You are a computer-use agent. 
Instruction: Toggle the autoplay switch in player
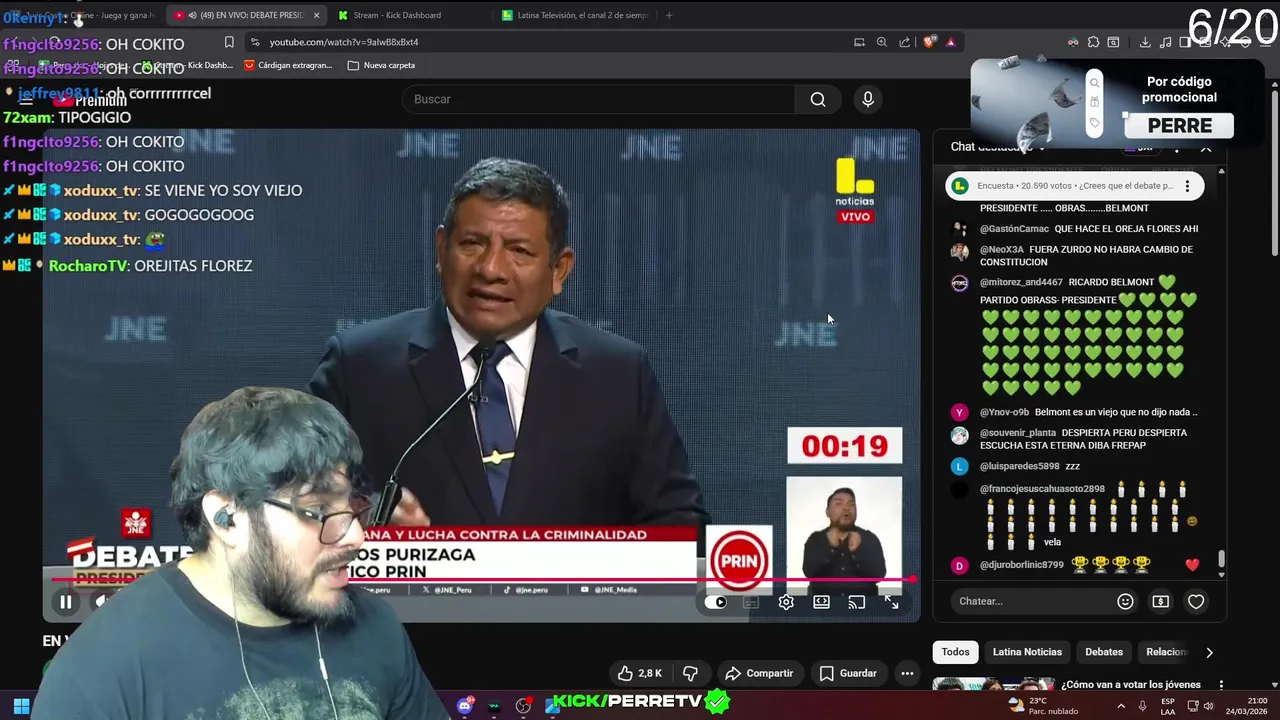point(716,602)
